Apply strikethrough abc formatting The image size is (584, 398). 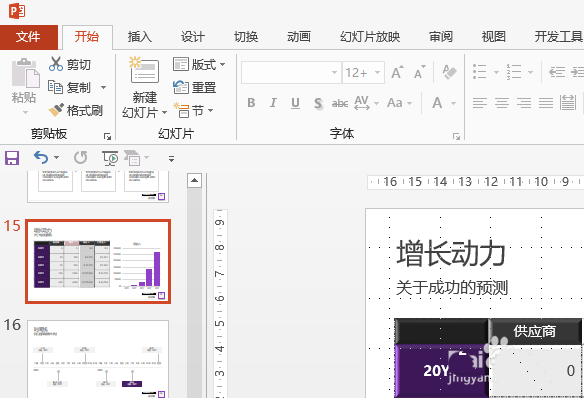point(340,103)
